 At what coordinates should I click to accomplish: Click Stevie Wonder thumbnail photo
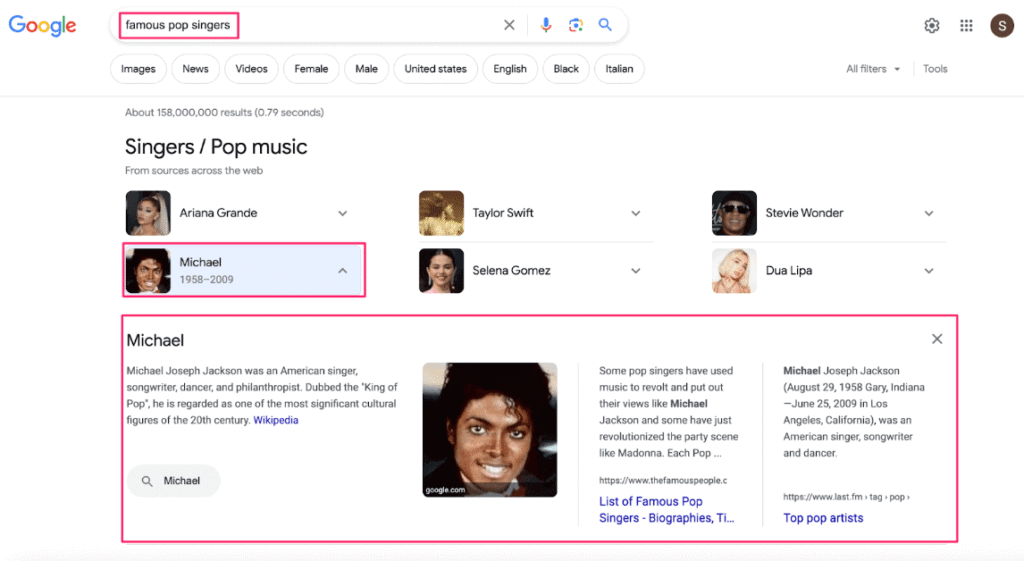(x=735, y=213)
